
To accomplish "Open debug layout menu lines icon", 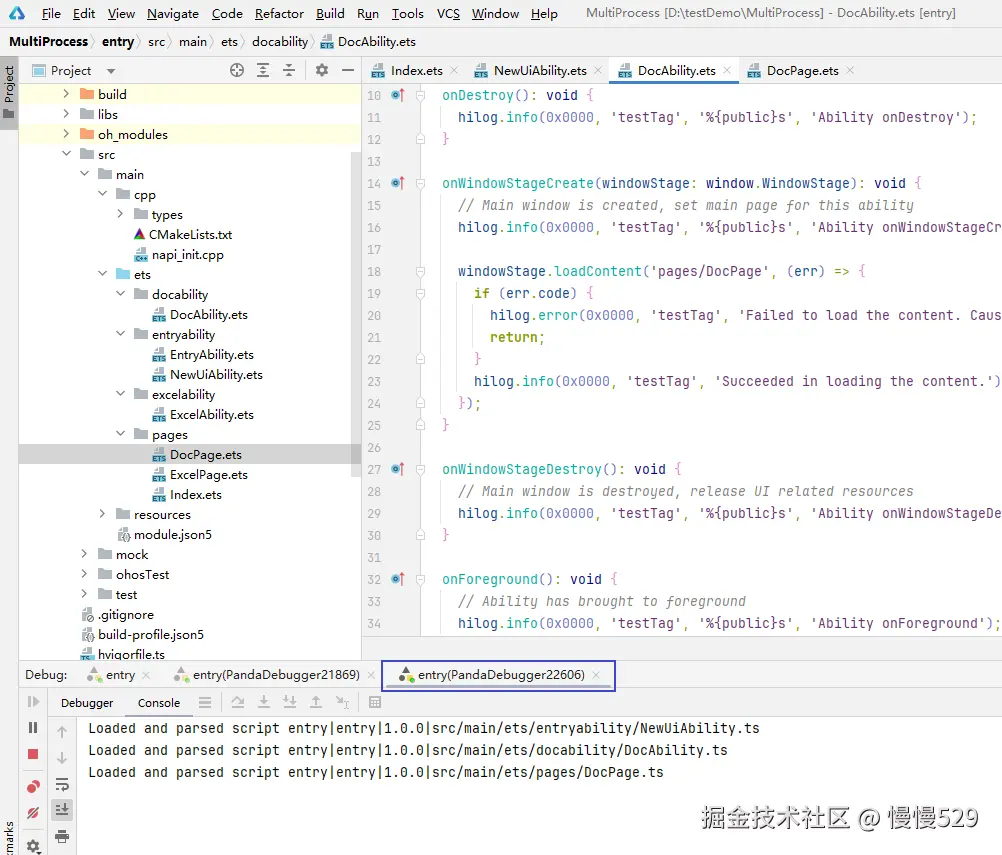I will 205,702.
